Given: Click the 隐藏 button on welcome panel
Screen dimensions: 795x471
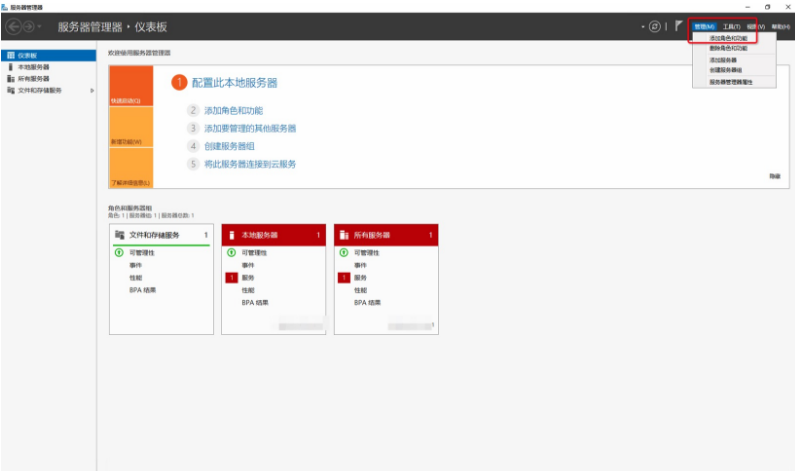Looking at the screenshot, I should 774,176.
